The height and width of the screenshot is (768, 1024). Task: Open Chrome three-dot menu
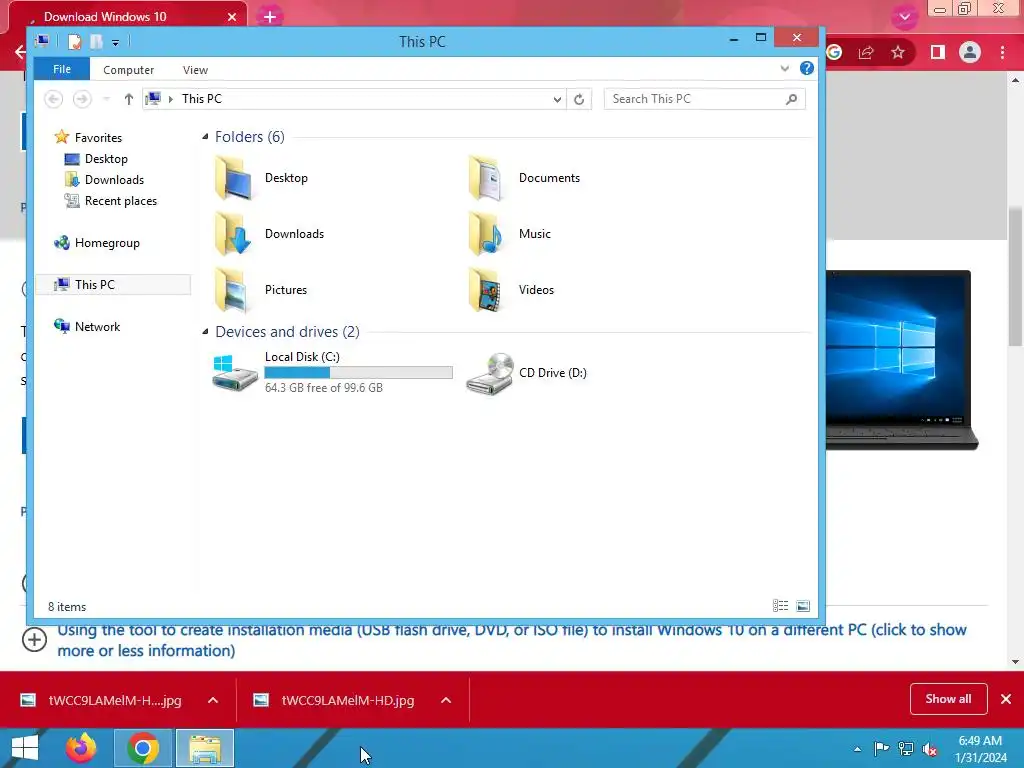(1002, 52)
